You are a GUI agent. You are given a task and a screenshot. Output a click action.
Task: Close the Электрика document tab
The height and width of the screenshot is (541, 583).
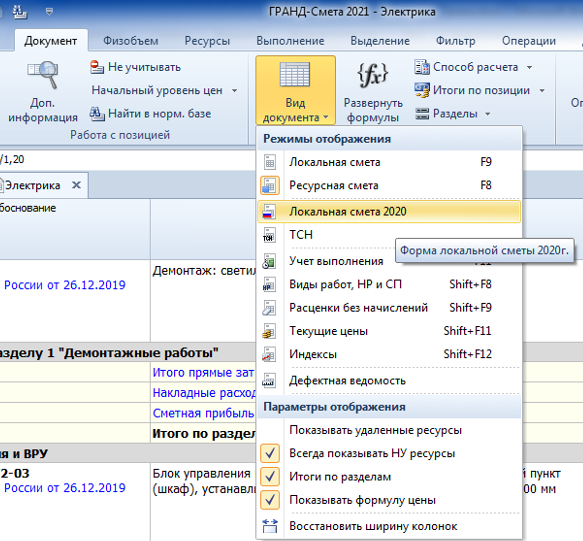tap(76, 185)
